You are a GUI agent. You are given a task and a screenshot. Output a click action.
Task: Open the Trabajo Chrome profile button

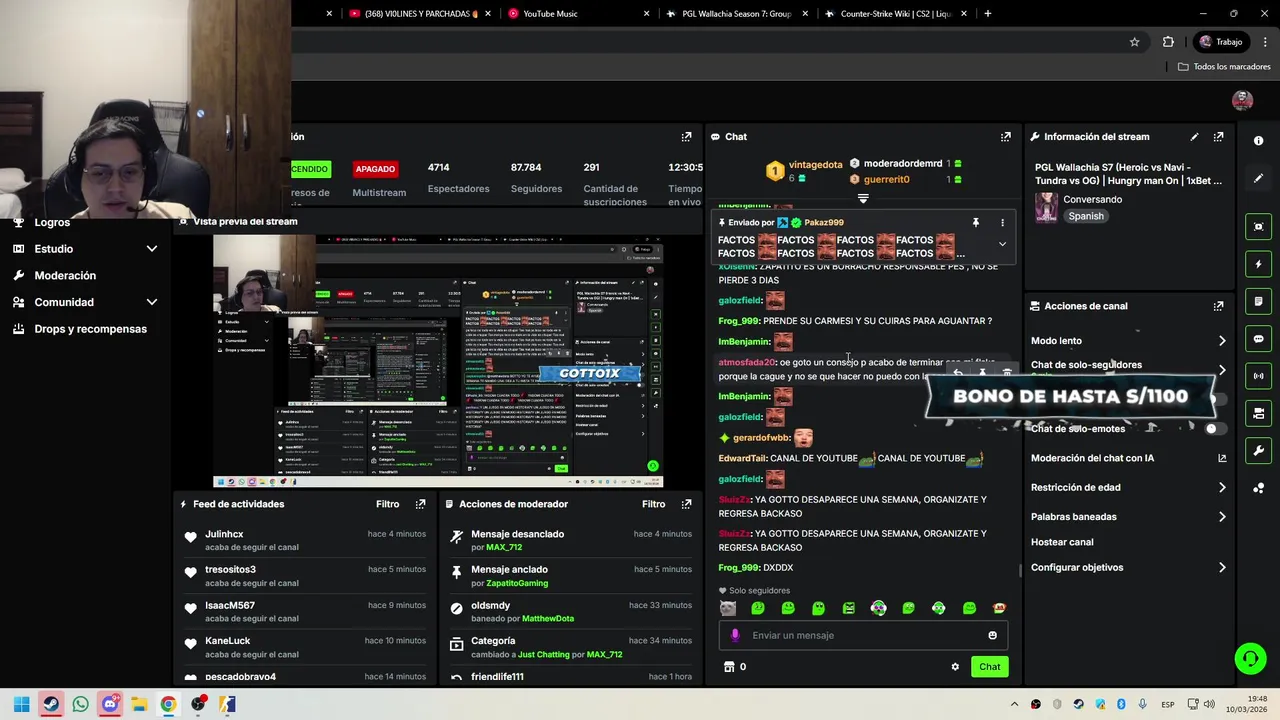[1220, 42]
